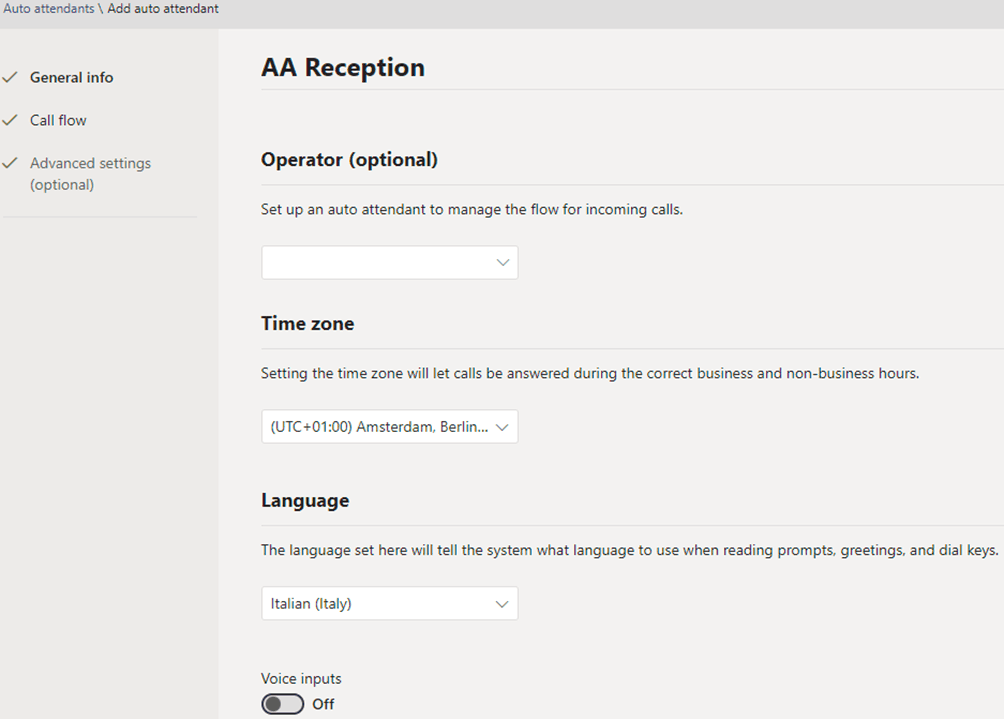The height and width of the screenshot is (719, 1004).
Task: Open the General info step
Action: click(71, 77)
